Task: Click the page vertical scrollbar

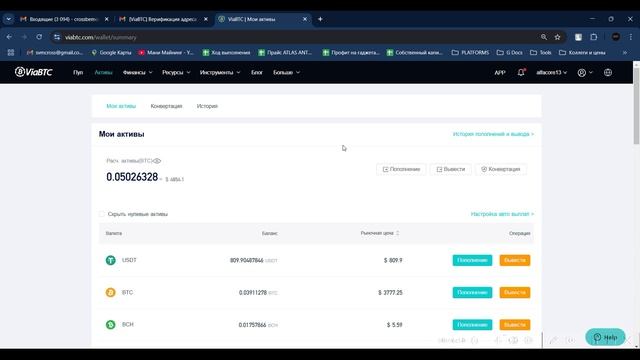Action: 636,106
